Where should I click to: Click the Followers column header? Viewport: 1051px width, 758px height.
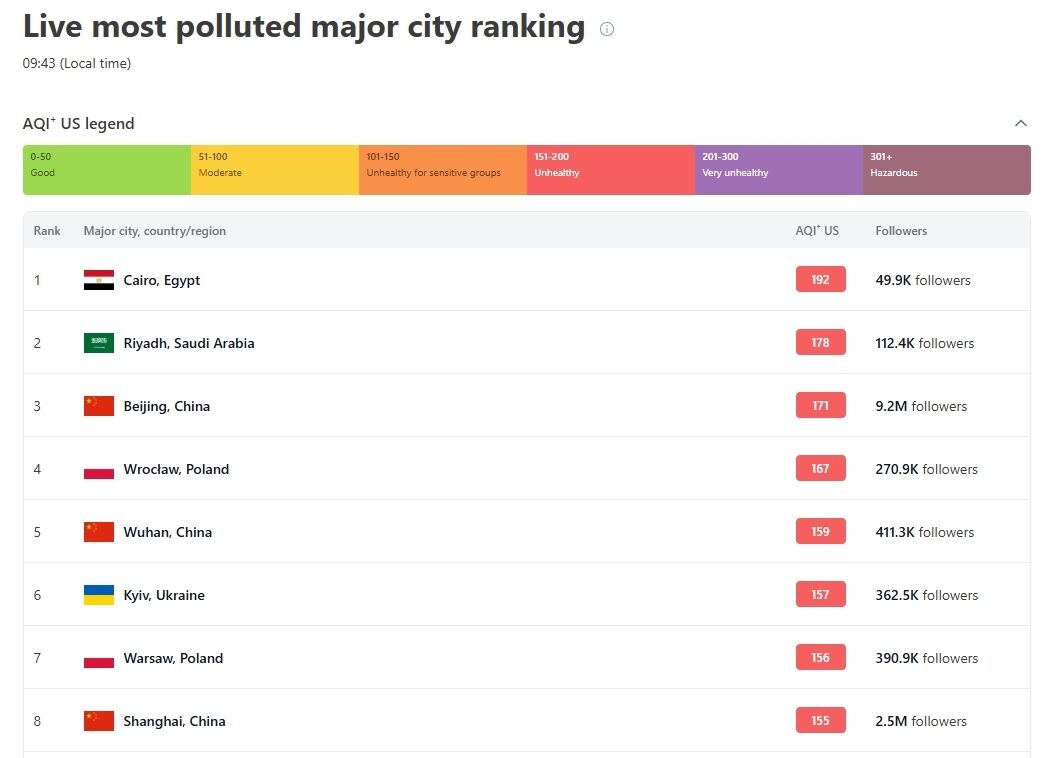point(901,231)
